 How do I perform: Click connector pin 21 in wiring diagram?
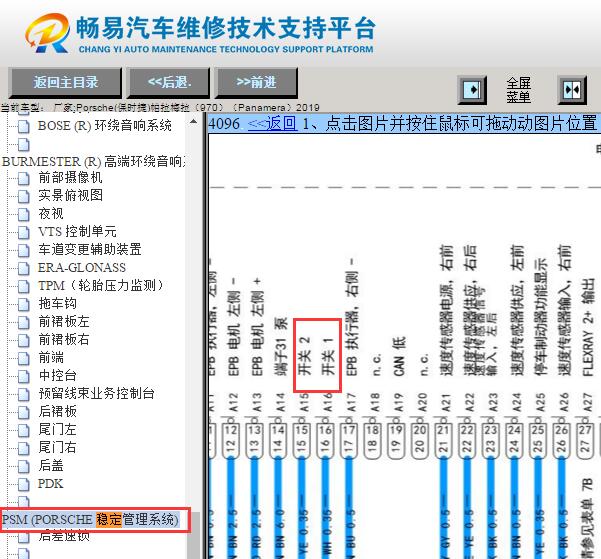[x=443, y=440]
